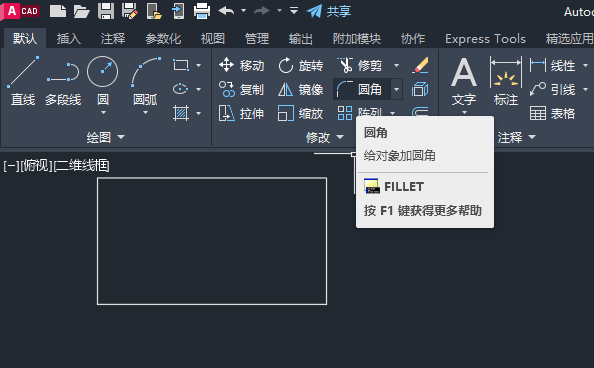594x368 pixels.
Task: Plot the drawing with printer icon
Action: tap(202, 11)
